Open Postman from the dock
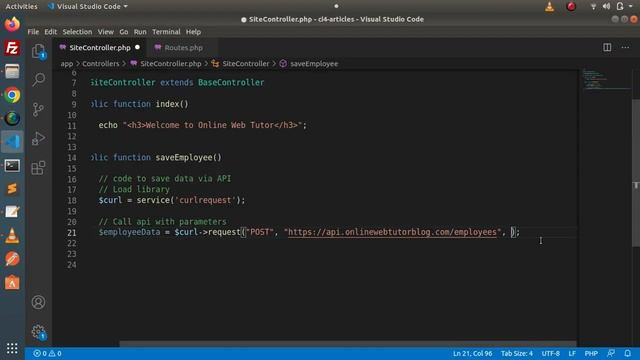This screenshot has height=360, width=640. point(12,259)
